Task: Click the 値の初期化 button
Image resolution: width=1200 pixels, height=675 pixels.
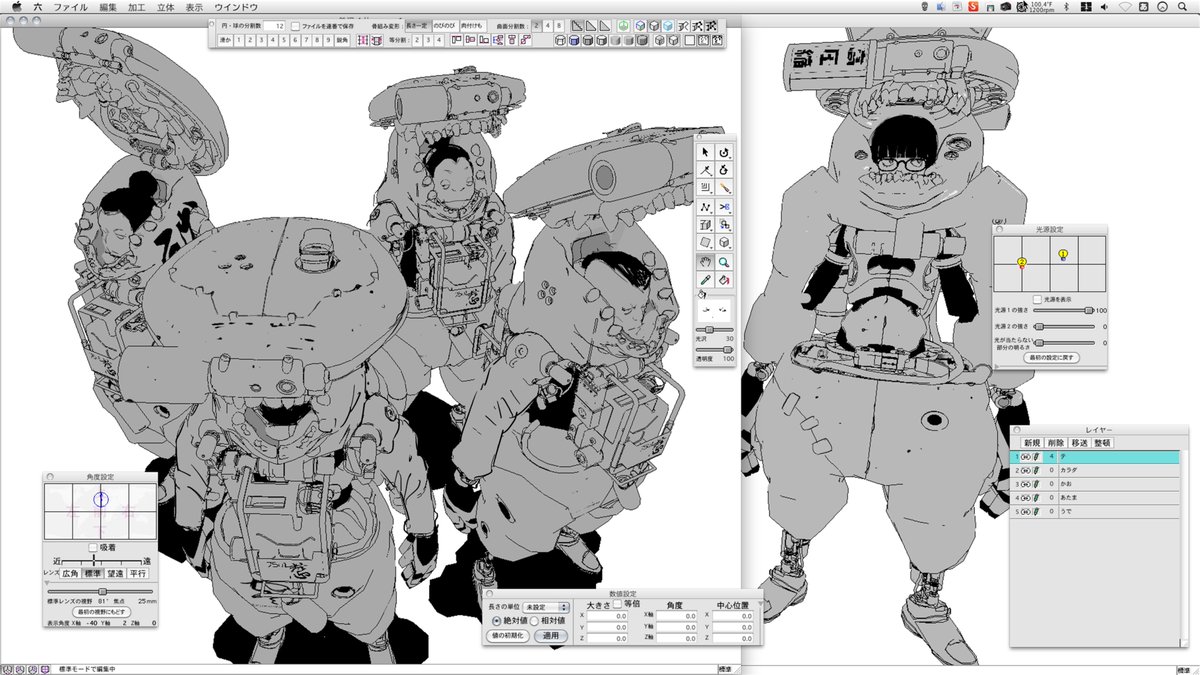Action: tap(509, 635)
